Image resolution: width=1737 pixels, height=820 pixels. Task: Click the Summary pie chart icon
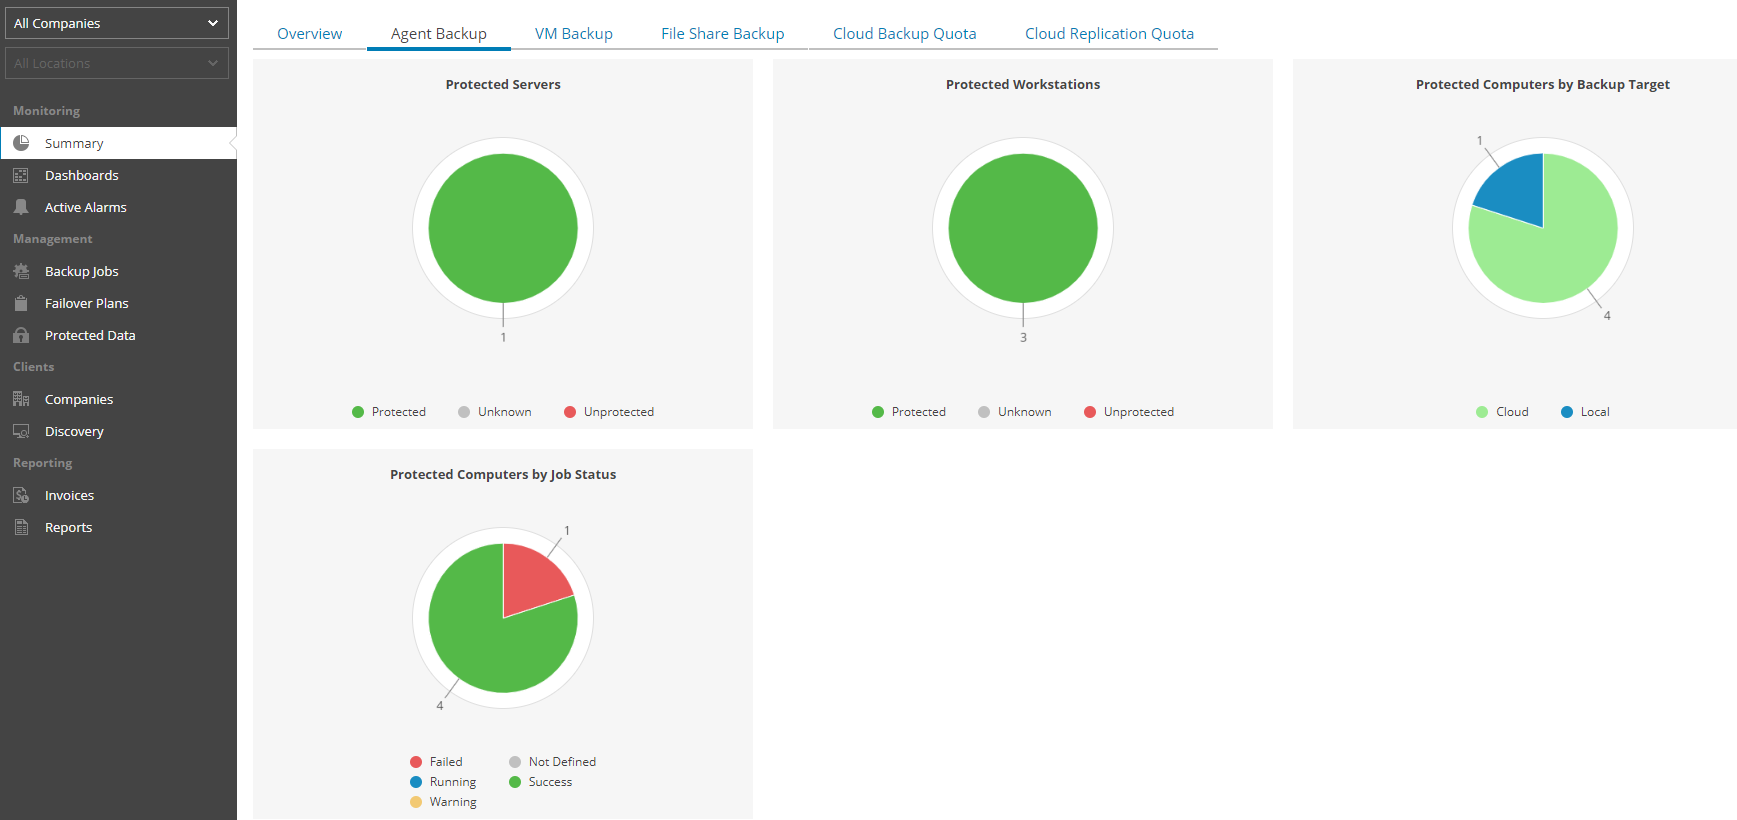pos(21,143)
